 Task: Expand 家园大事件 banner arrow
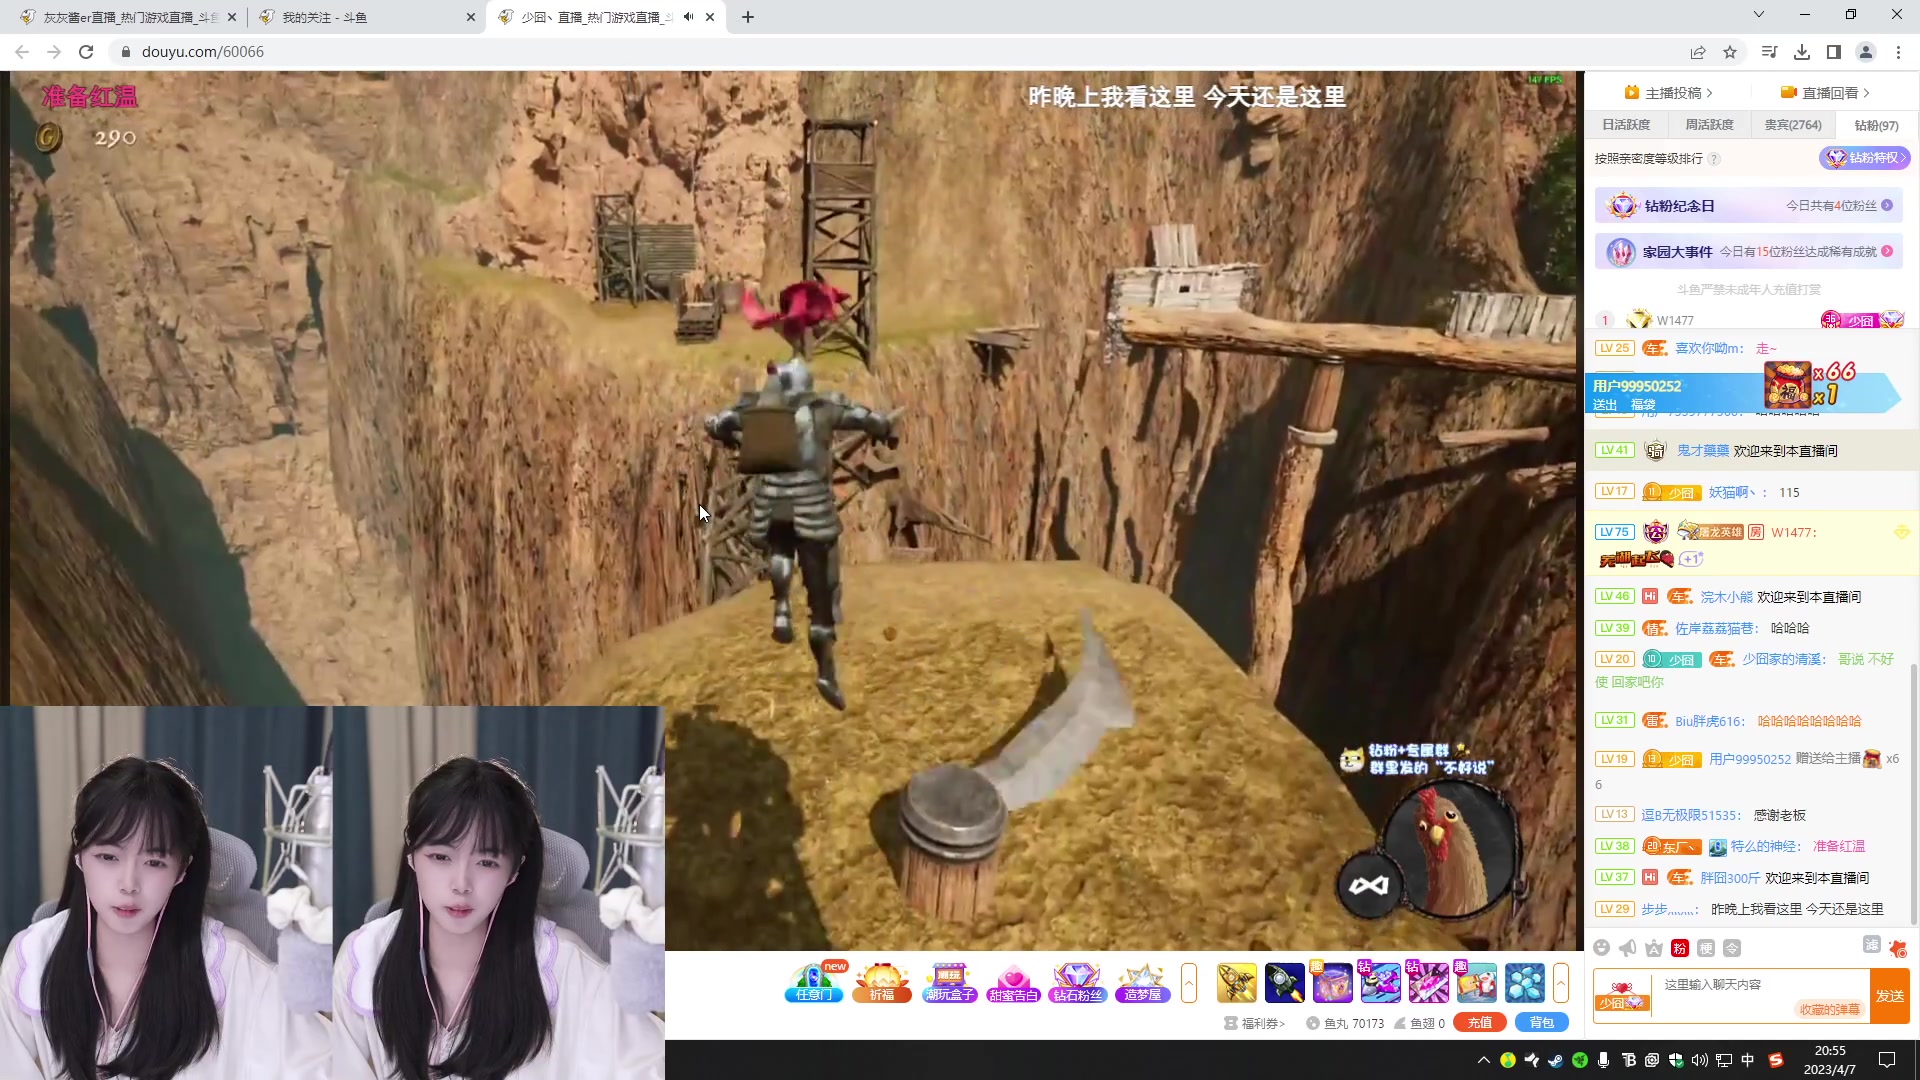pos(1887,251)
